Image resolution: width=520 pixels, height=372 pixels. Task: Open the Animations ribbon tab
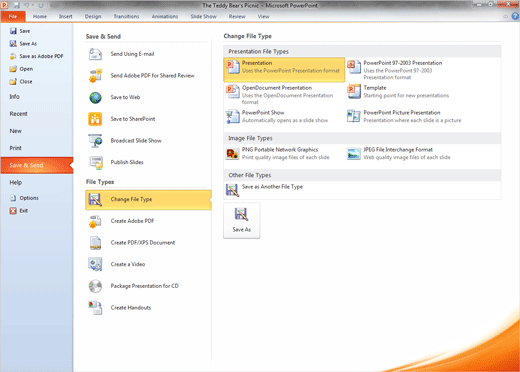click(165, 16)
